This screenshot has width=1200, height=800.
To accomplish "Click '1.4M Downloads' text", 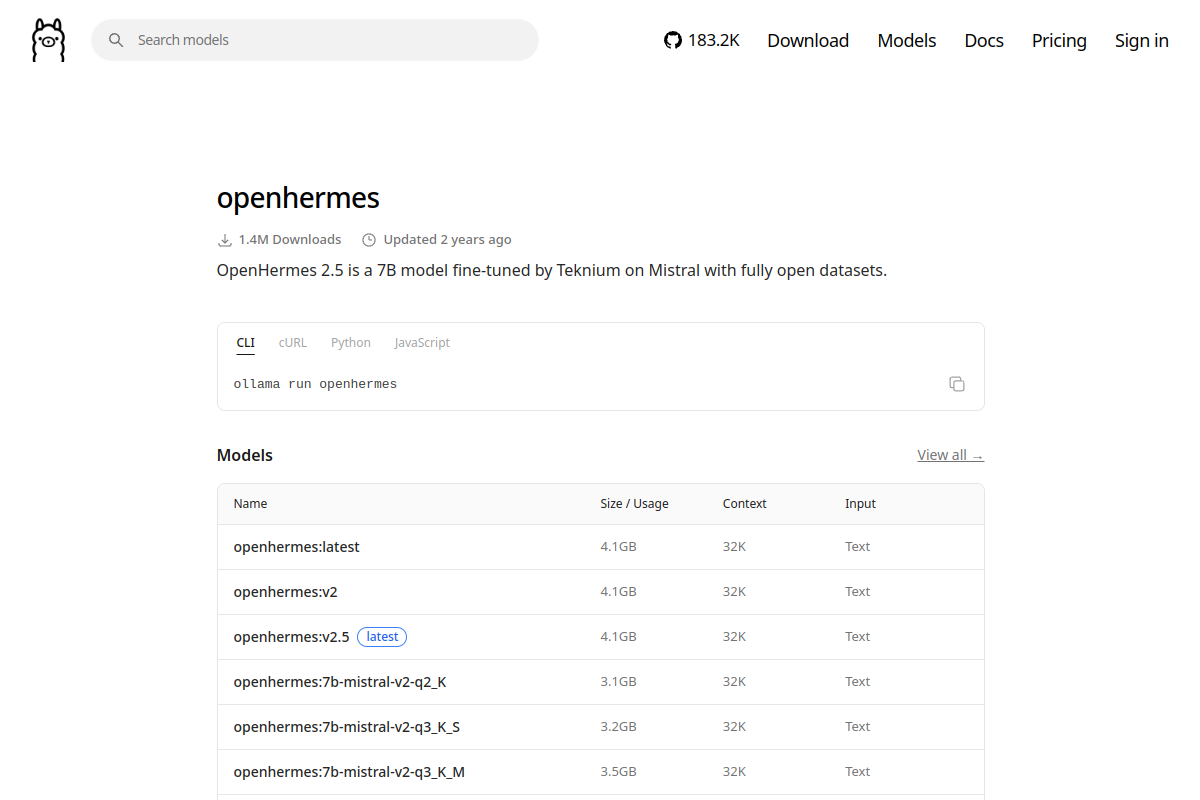I will [290, 240].
